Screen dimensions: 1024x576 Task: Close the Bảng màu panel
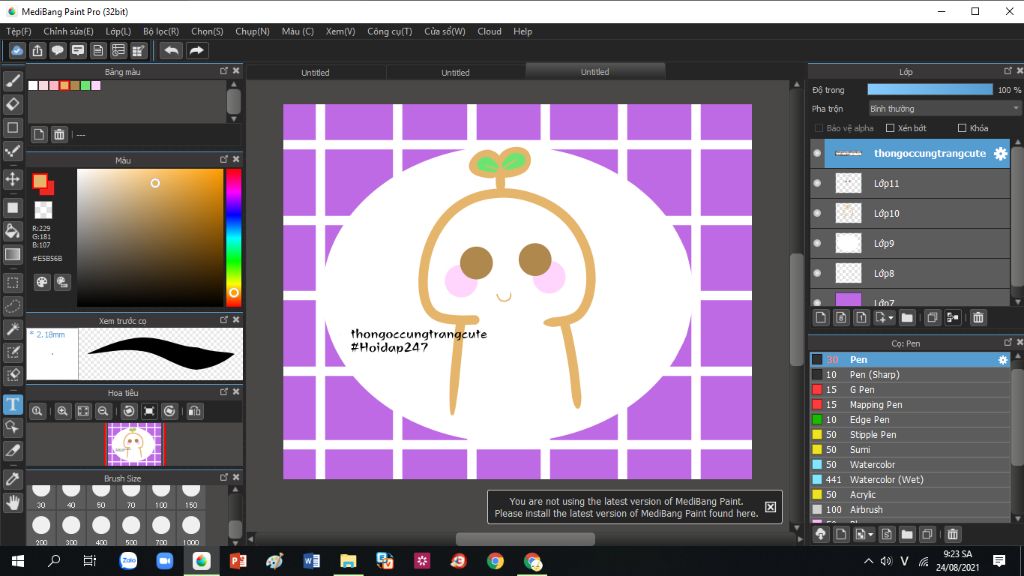pos(236,71)
